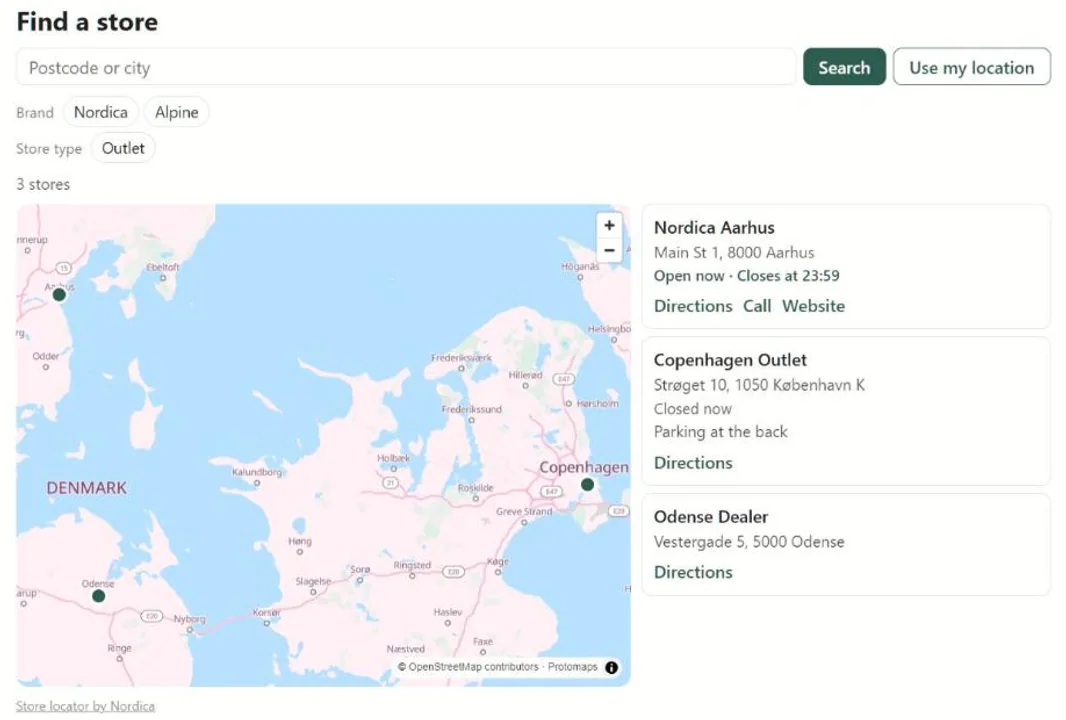Toggle the Nordica brand filter

101,112
